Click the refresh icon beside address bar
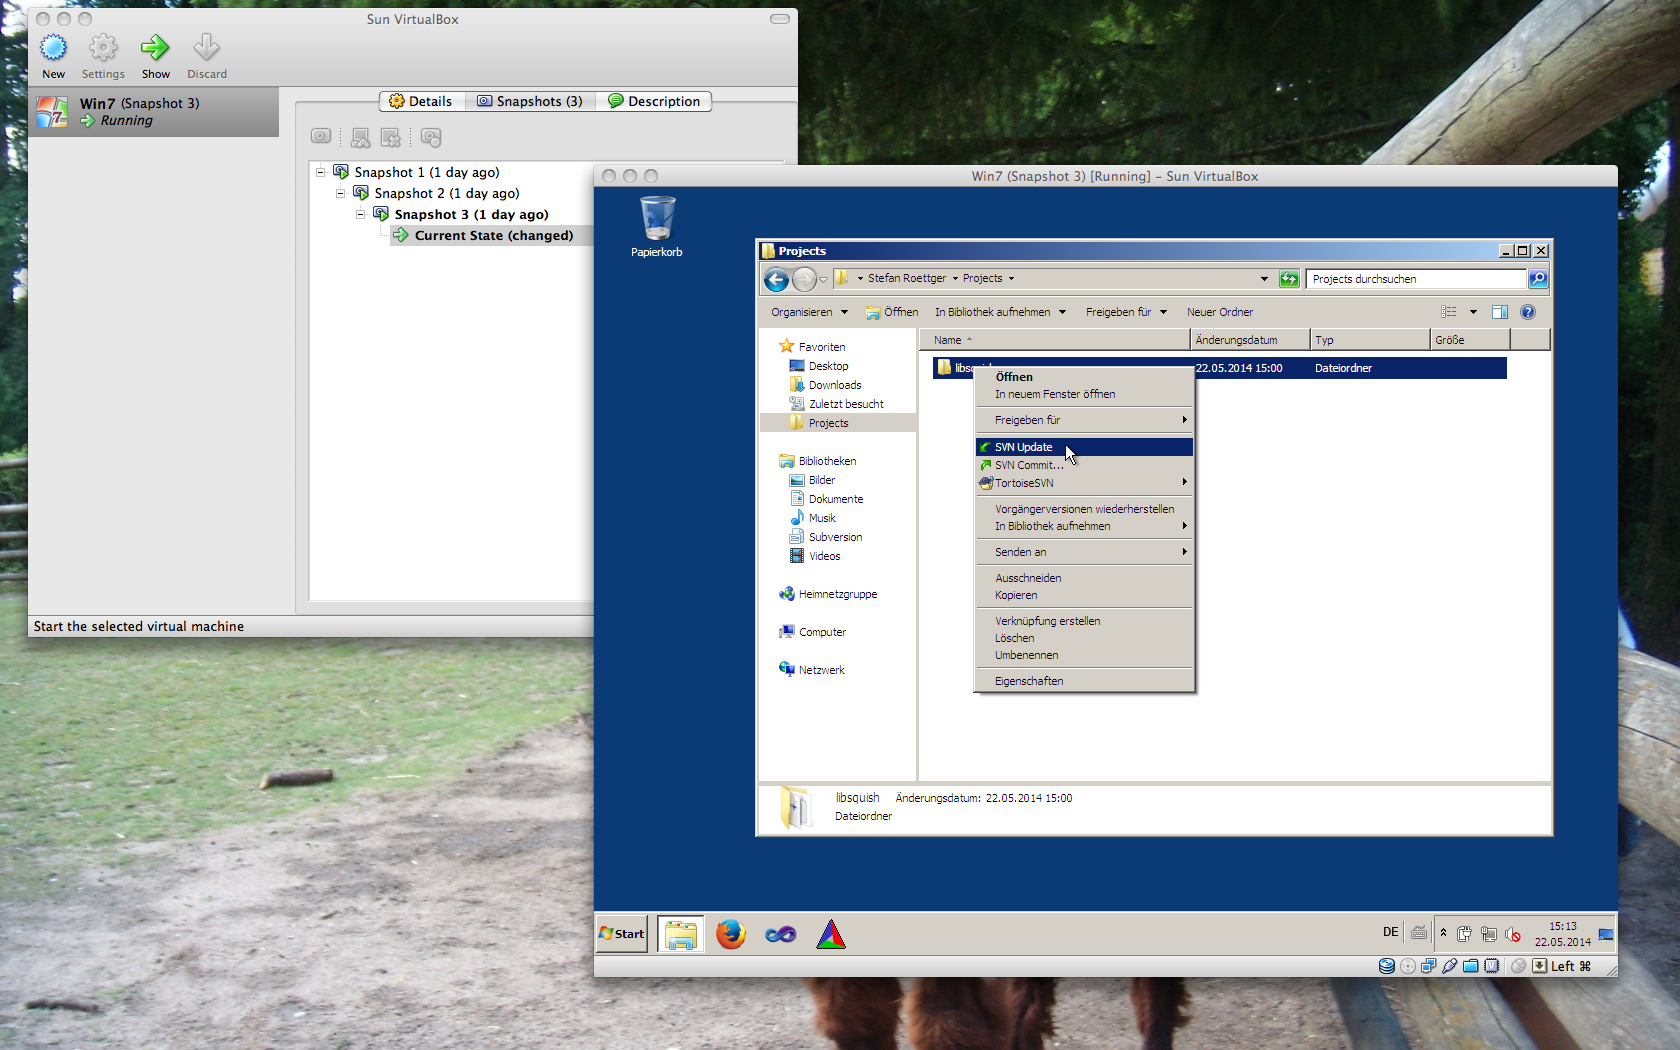 tap(1290, 279)
